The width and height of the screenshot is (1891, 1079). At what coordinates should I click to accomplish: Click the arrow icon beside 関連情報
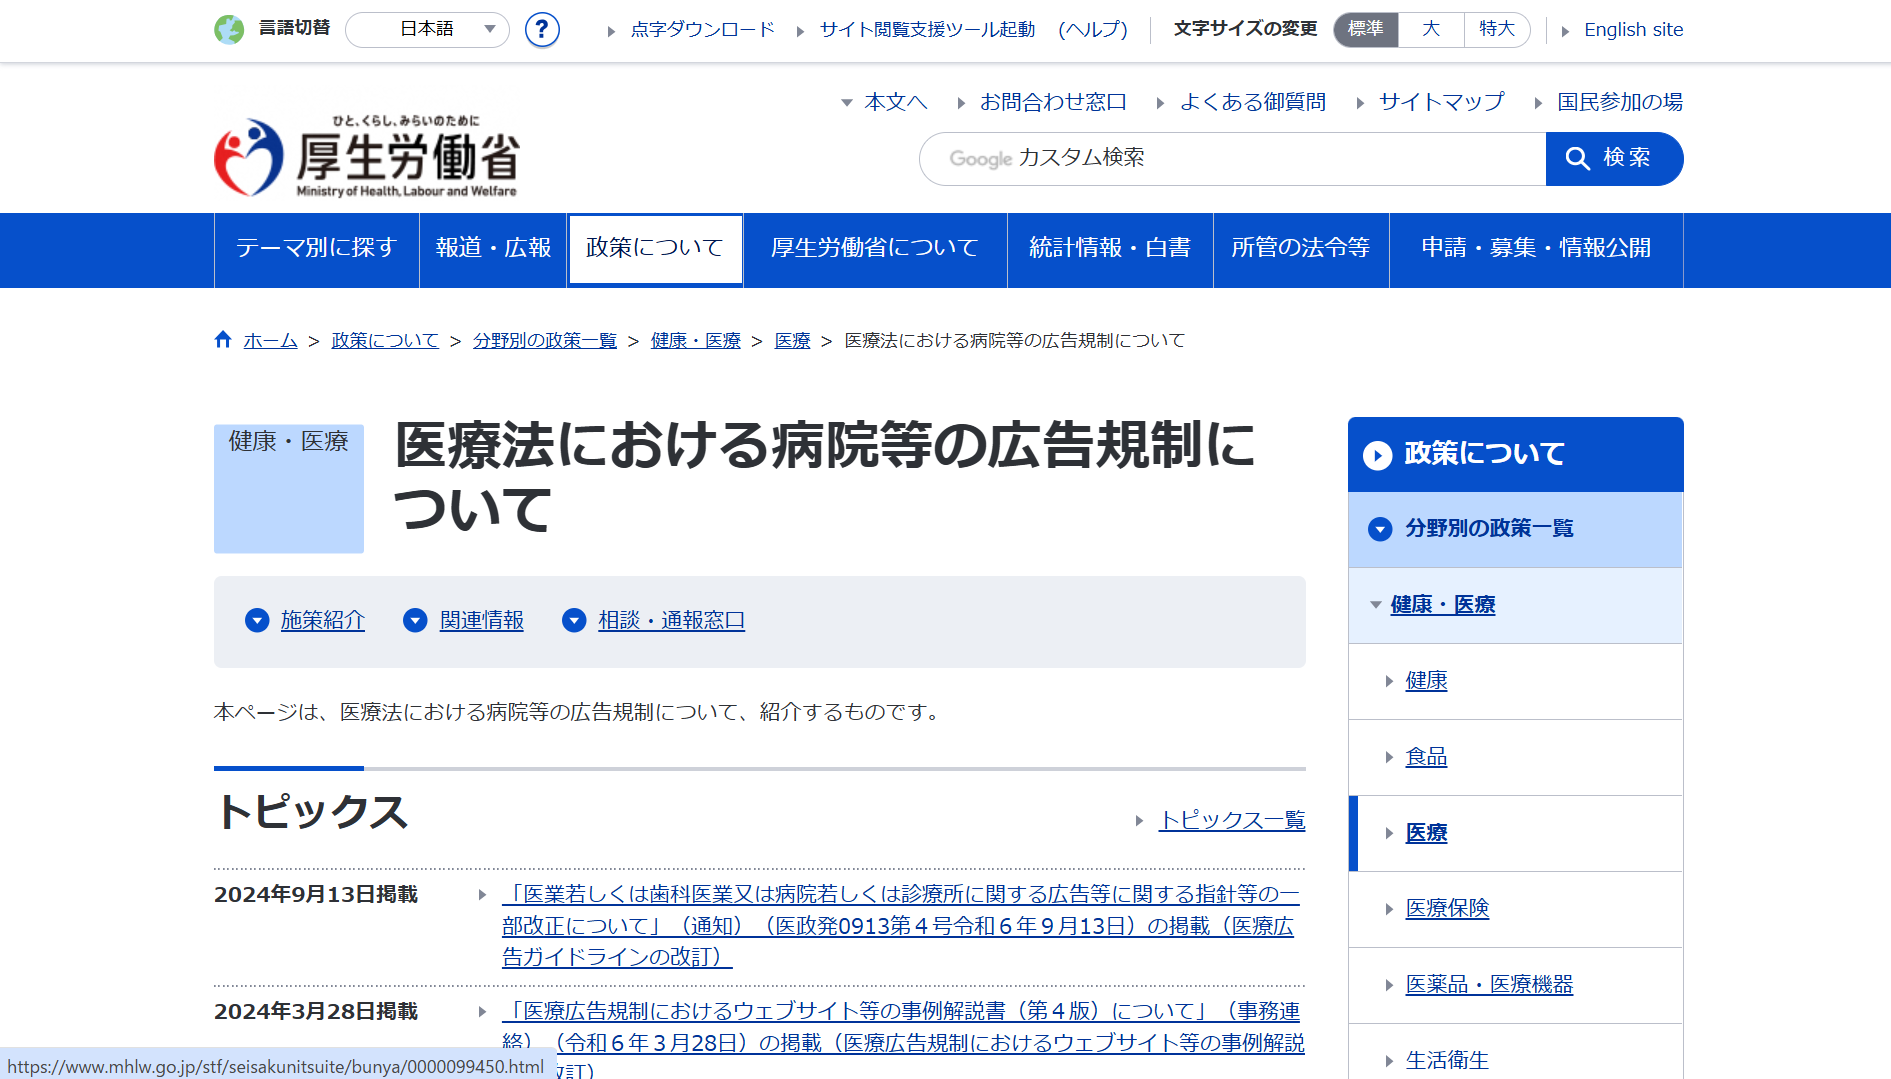pos(415,620)
